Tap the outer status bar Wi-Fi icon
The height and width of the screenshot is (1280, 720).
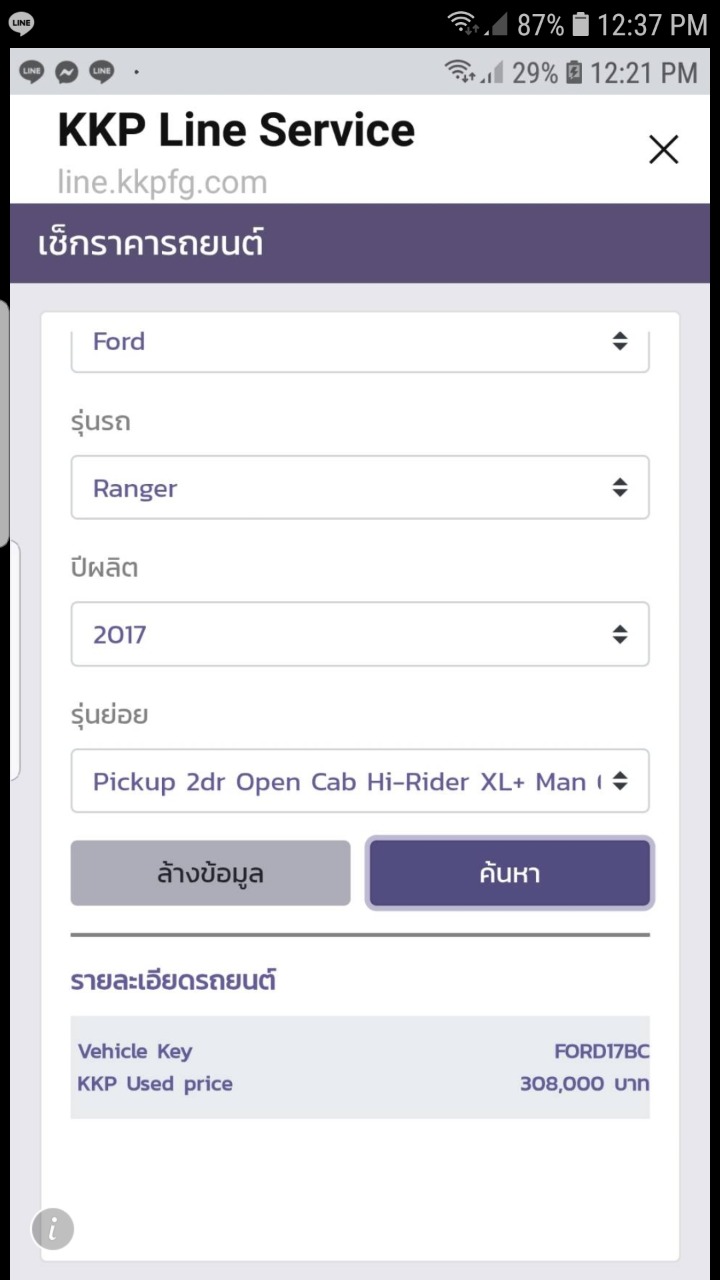click(x=462, y=24)
